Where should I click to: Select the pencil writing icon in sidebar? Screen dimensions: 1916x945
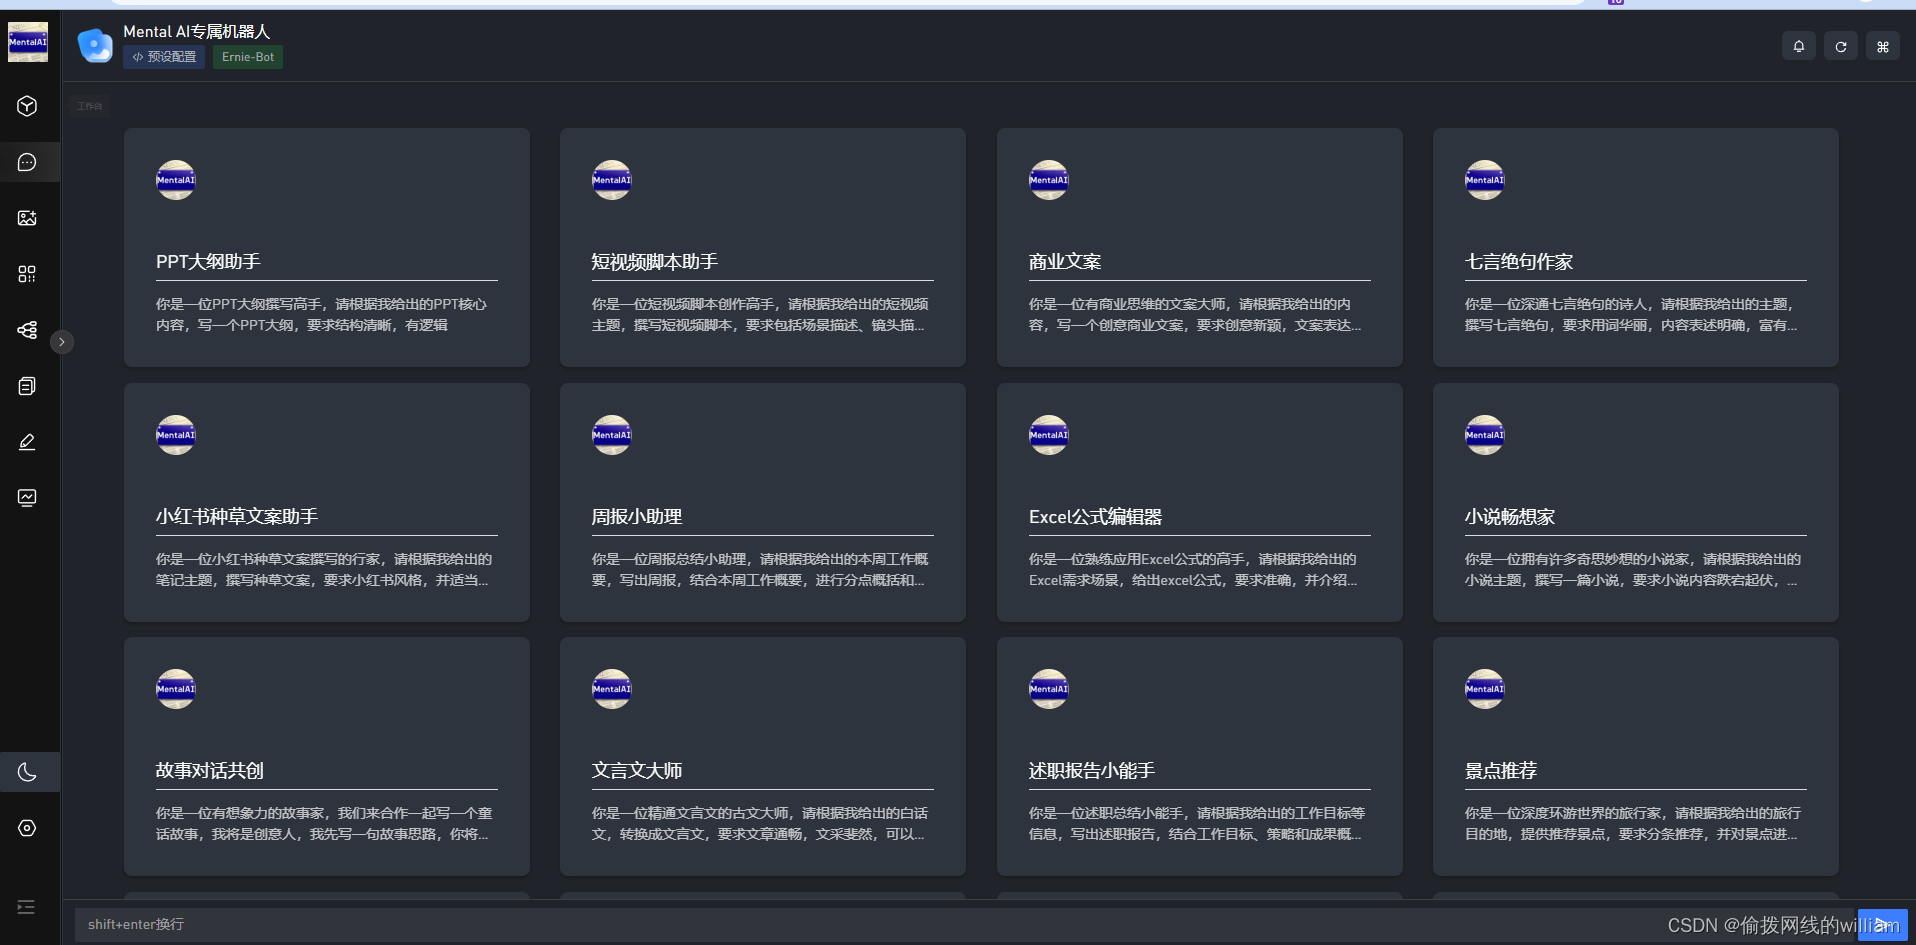(x=26, y=442)
